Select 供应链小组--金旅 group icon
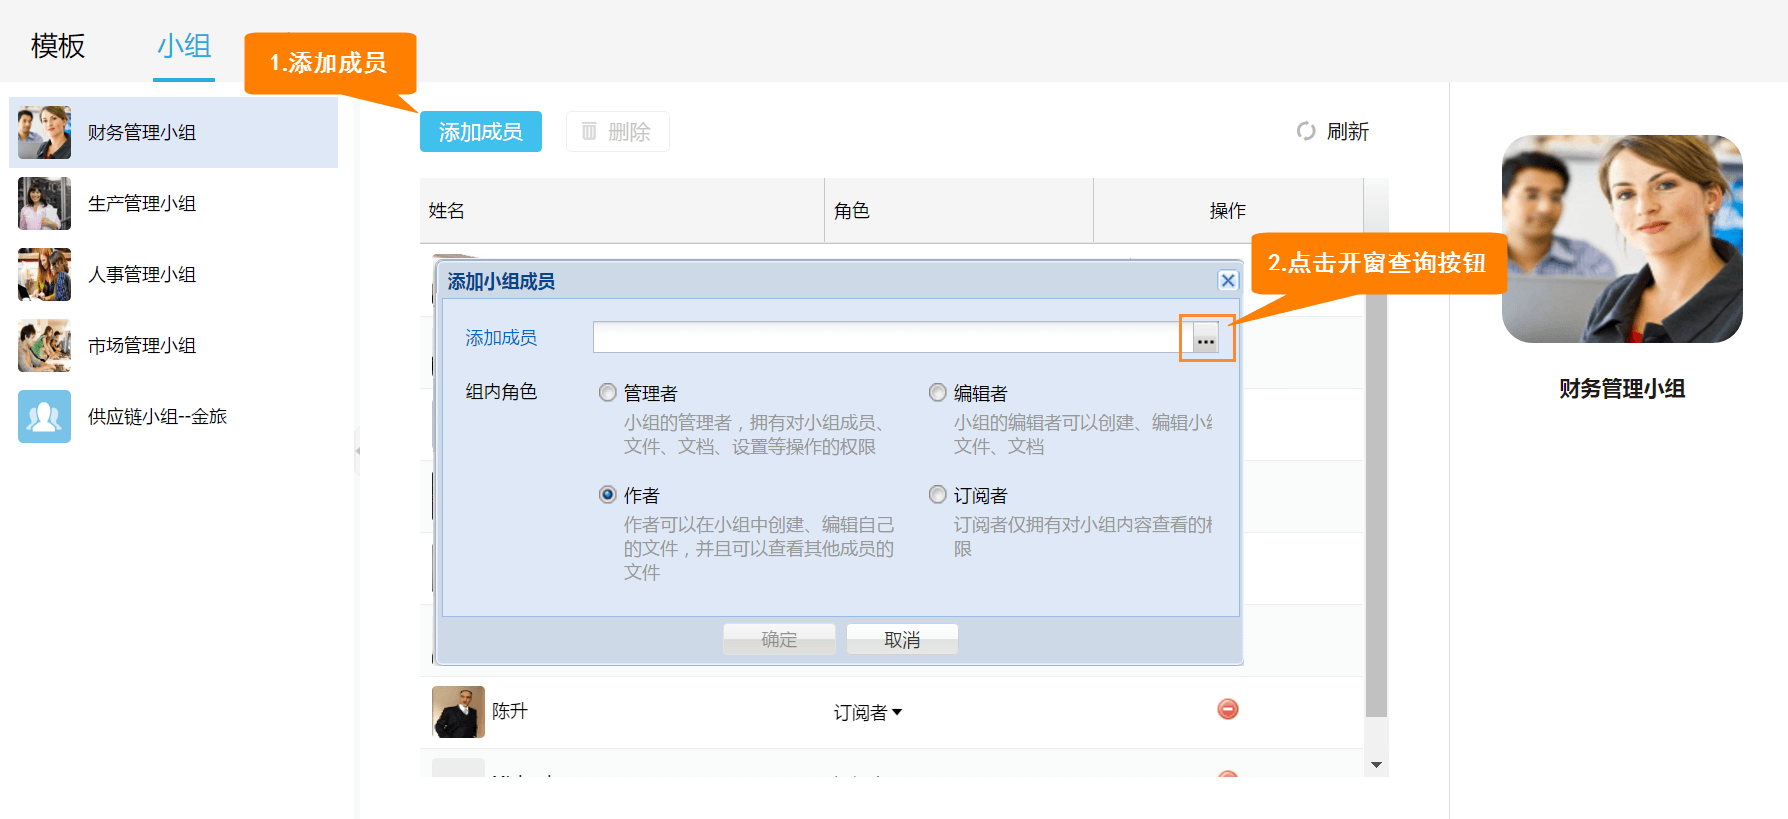 [44, 416]
